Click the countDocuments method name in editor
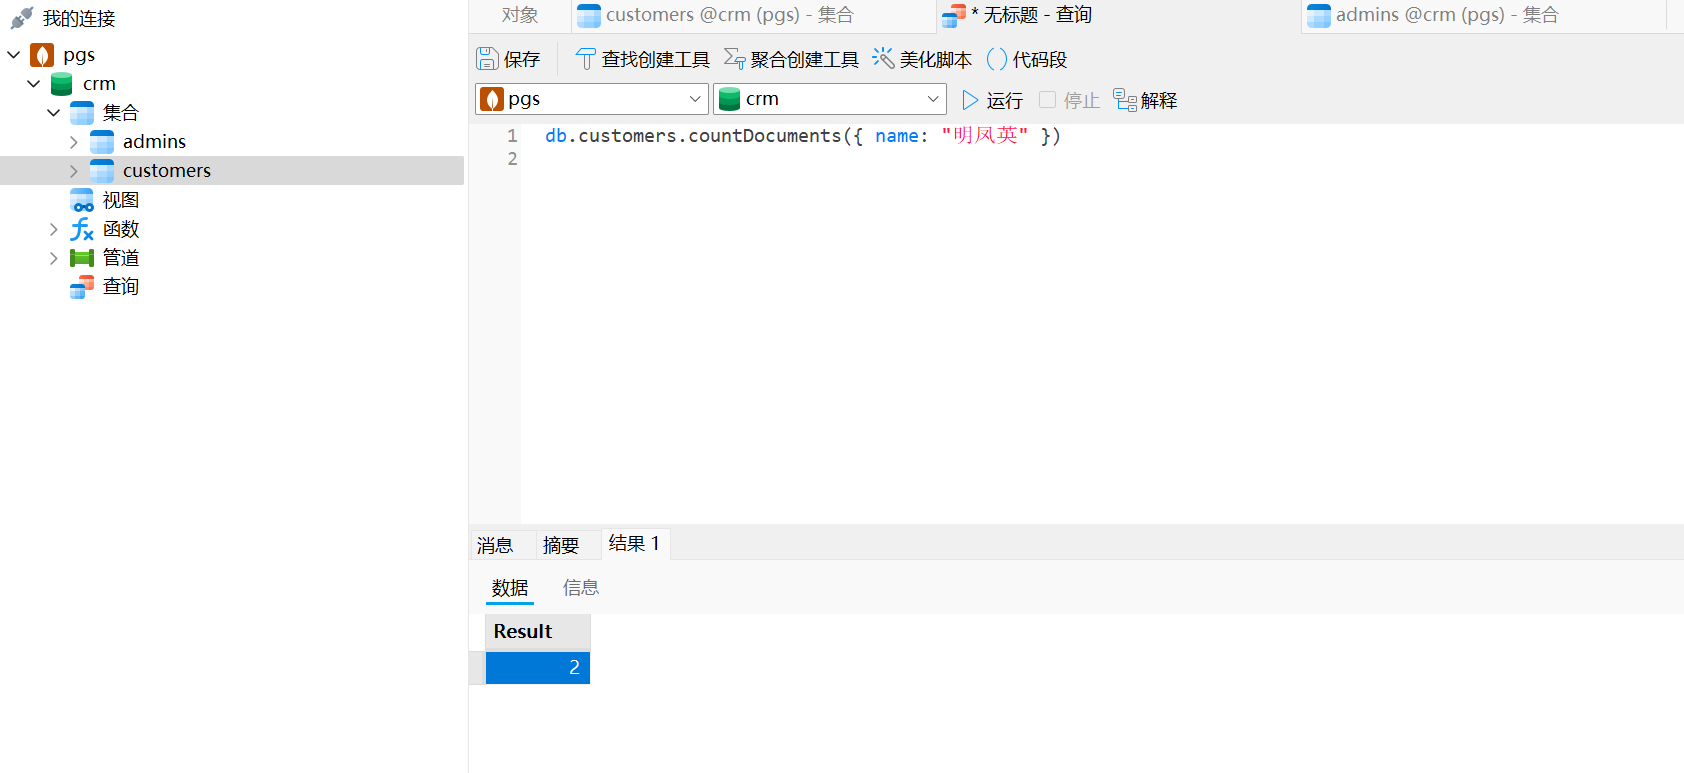 point(765,136)
